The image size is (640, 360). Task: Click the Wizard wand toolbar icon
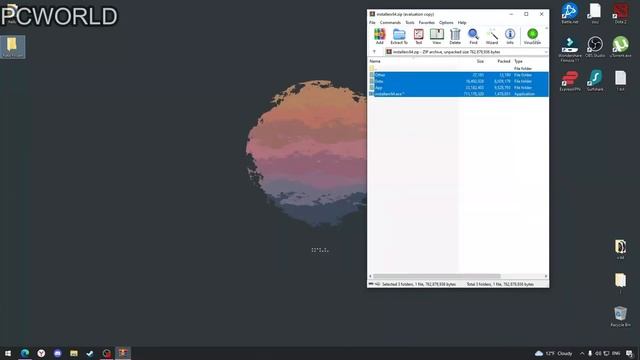coord(492,36)
